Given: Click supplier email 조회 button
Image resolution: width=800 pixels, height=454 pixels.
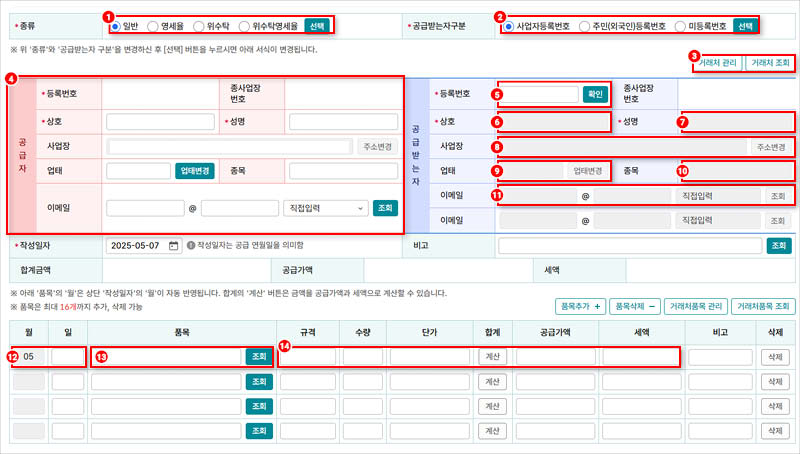Looking at the screenshot, I should tap(385, 208).
